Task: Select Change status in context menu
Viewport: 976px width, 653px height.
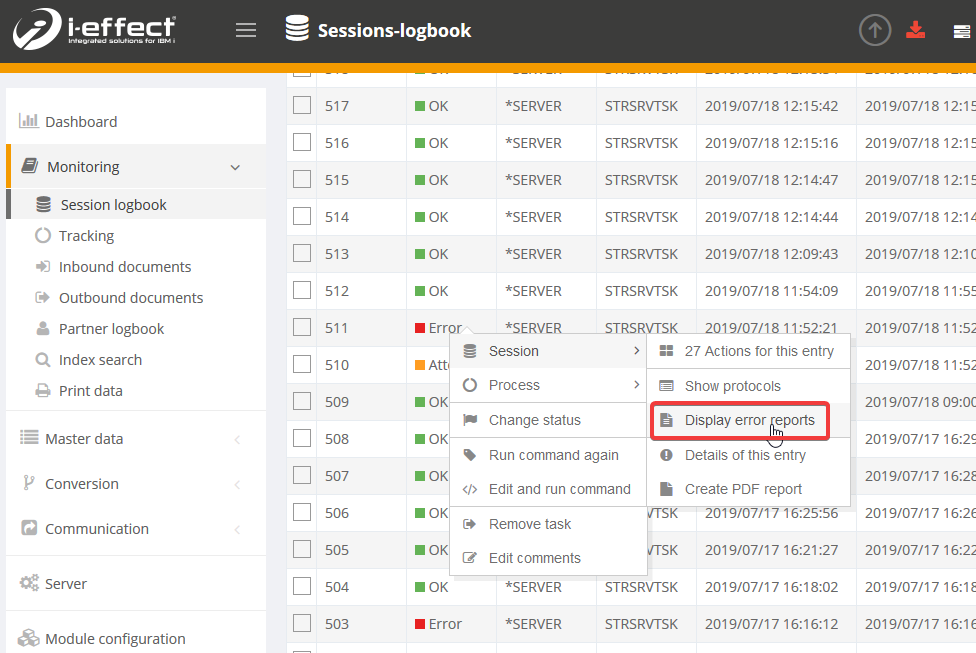Action: (x=534, y=420)
